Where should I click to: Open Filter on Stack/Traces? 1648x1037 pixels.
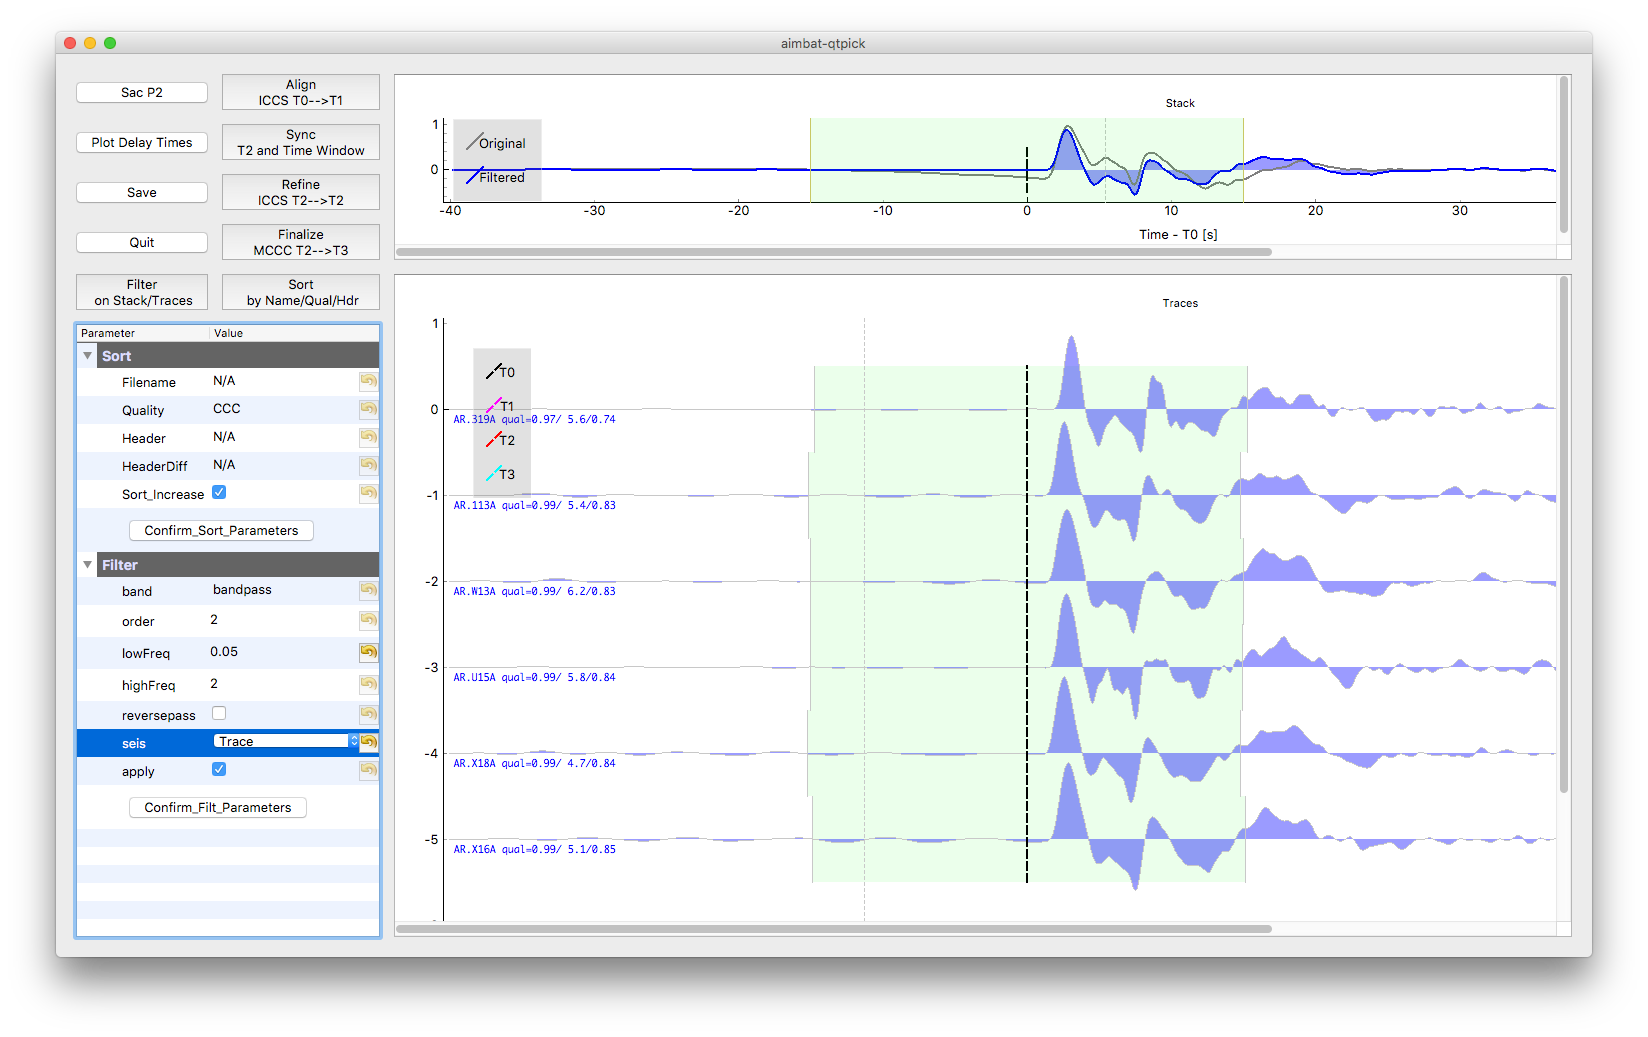coord(142,292)
